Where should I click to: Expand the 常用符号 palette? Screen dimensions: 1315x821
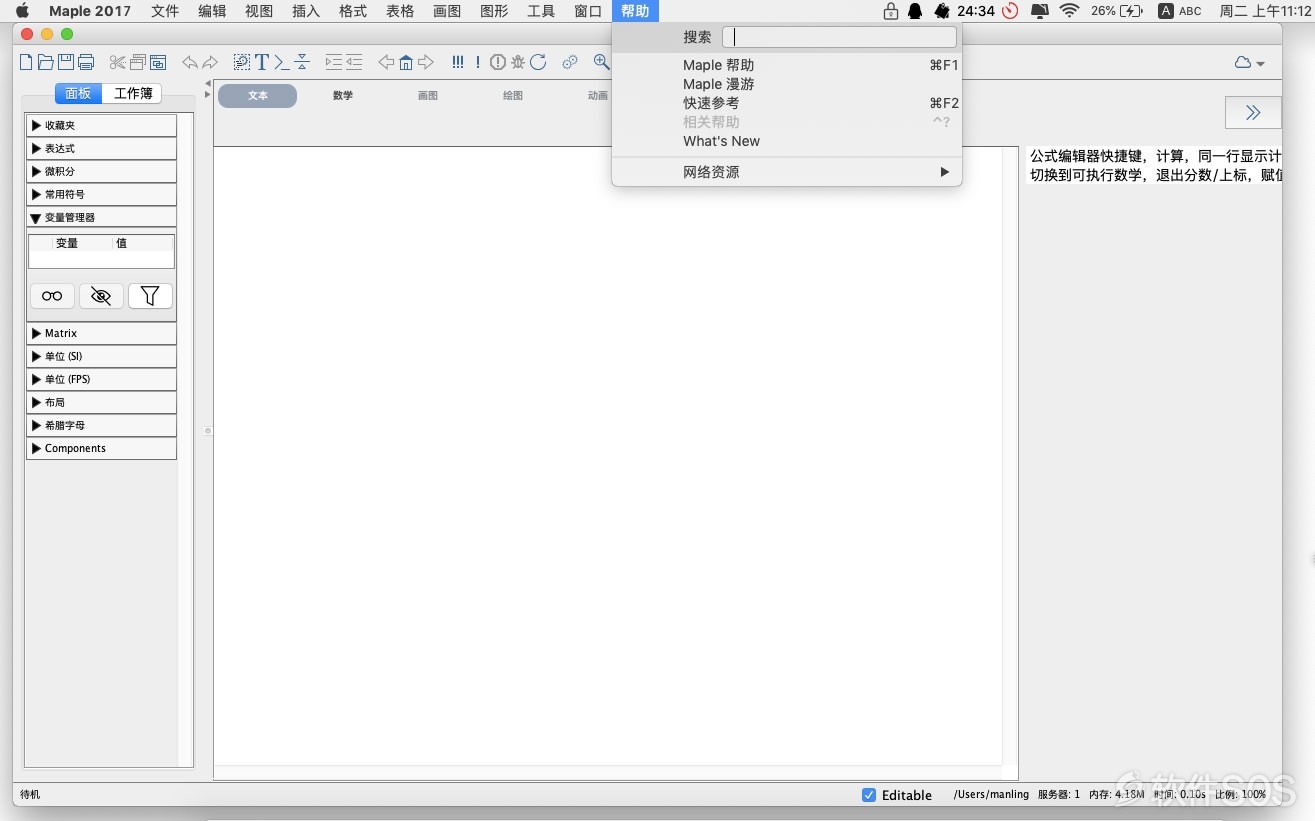click(x=101, y=194)
